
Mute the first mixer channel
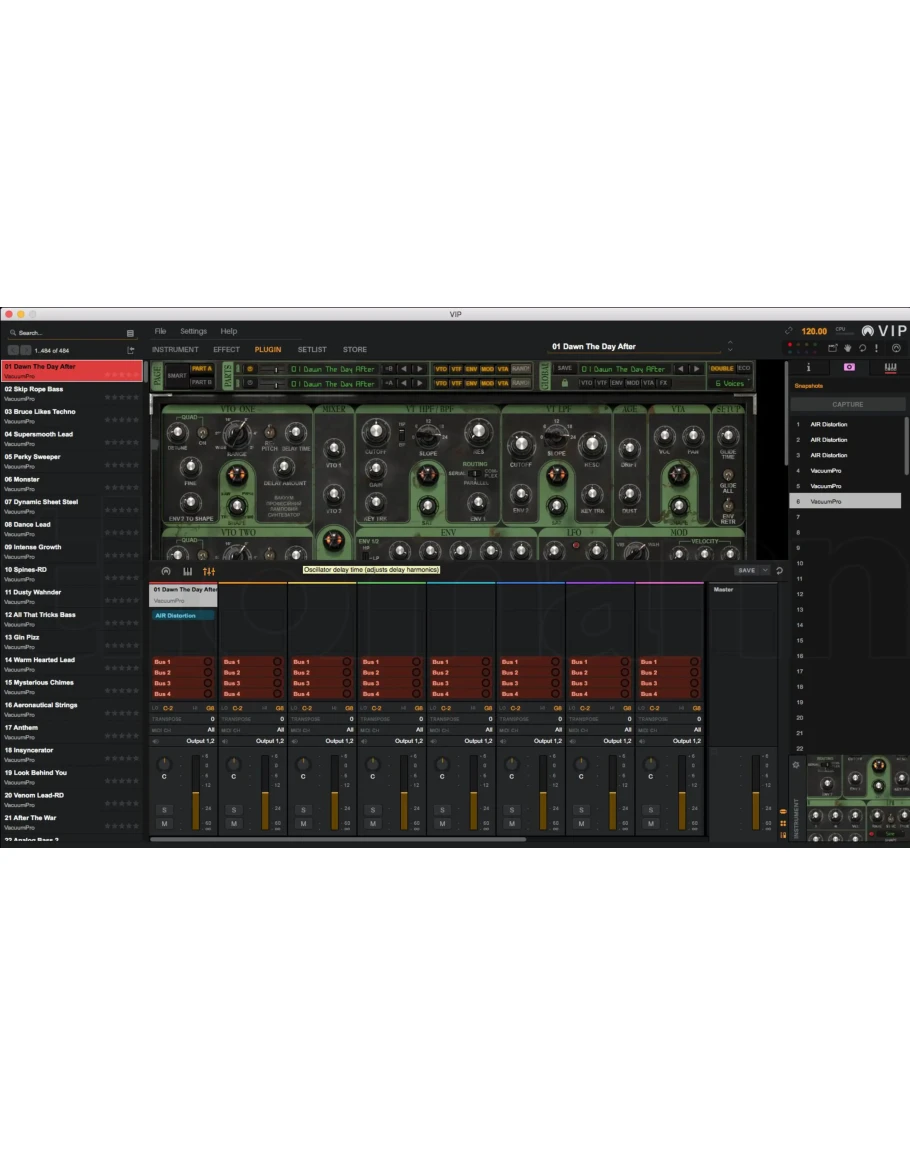[164, 824]
